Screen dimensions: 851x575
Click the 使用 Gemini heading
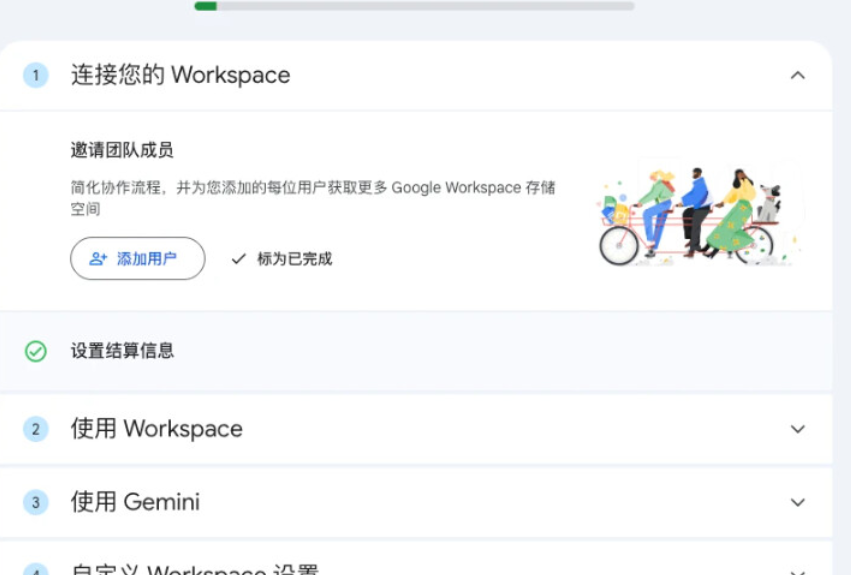pos(135,502)
